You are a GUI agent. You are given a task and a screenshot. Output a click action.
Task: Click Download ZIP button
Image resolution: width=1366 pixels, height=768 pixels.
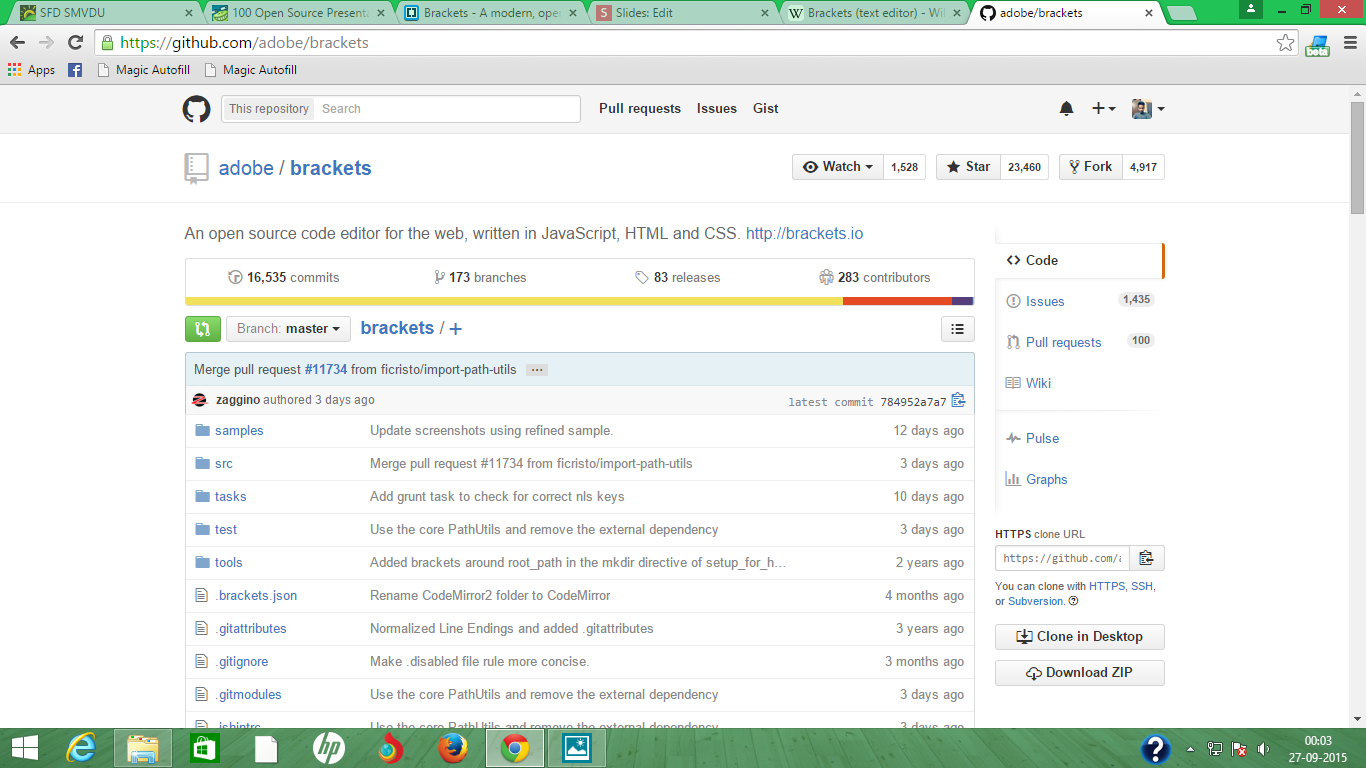pyautogui.click(x=1080, y=673)
